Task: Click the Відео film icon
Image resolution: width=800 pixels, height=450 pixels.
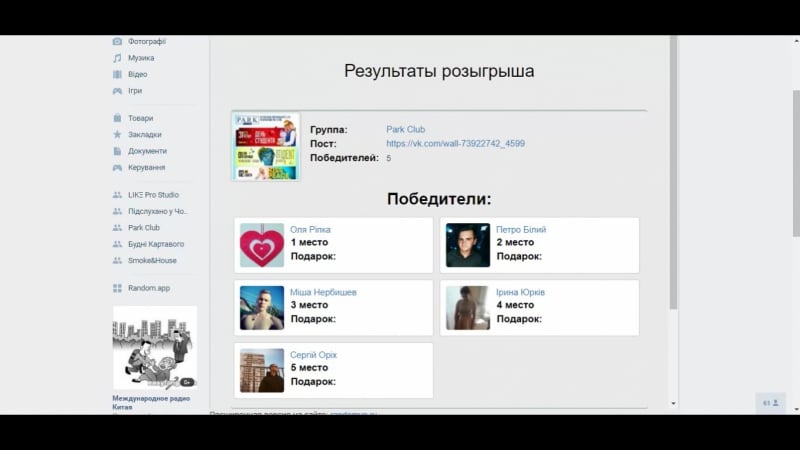Action: (x=117, y=74)
